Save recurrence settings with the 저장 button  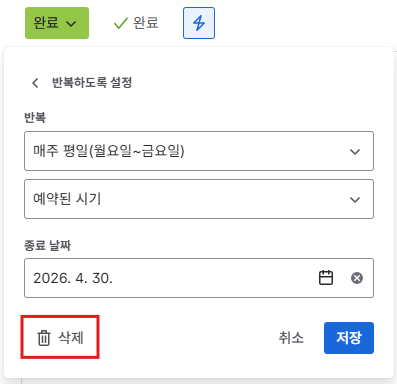(349, 338)
